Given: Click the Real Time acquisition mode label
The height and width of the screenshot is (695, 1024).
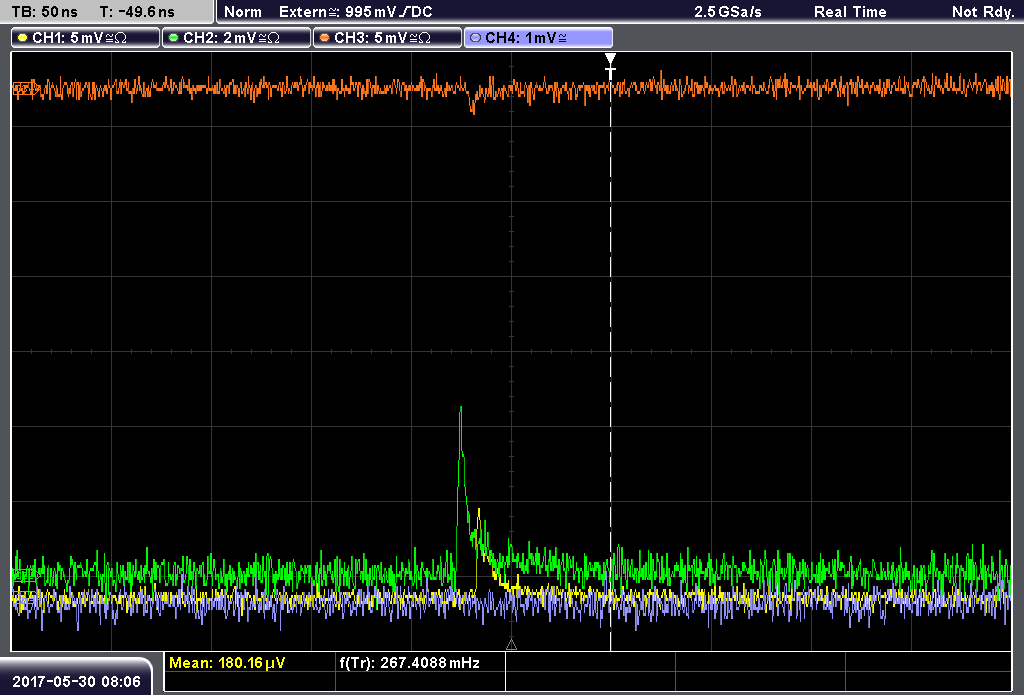Looking at the screenshot, I should (x=850, y=12).
